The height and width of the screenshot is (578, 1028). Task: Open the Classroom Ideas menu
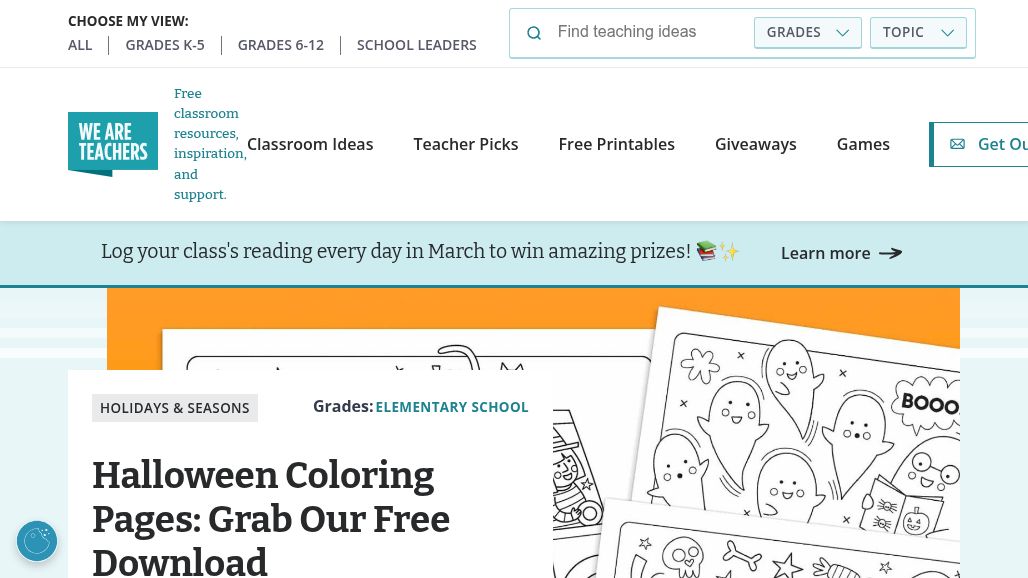point(310,144)
